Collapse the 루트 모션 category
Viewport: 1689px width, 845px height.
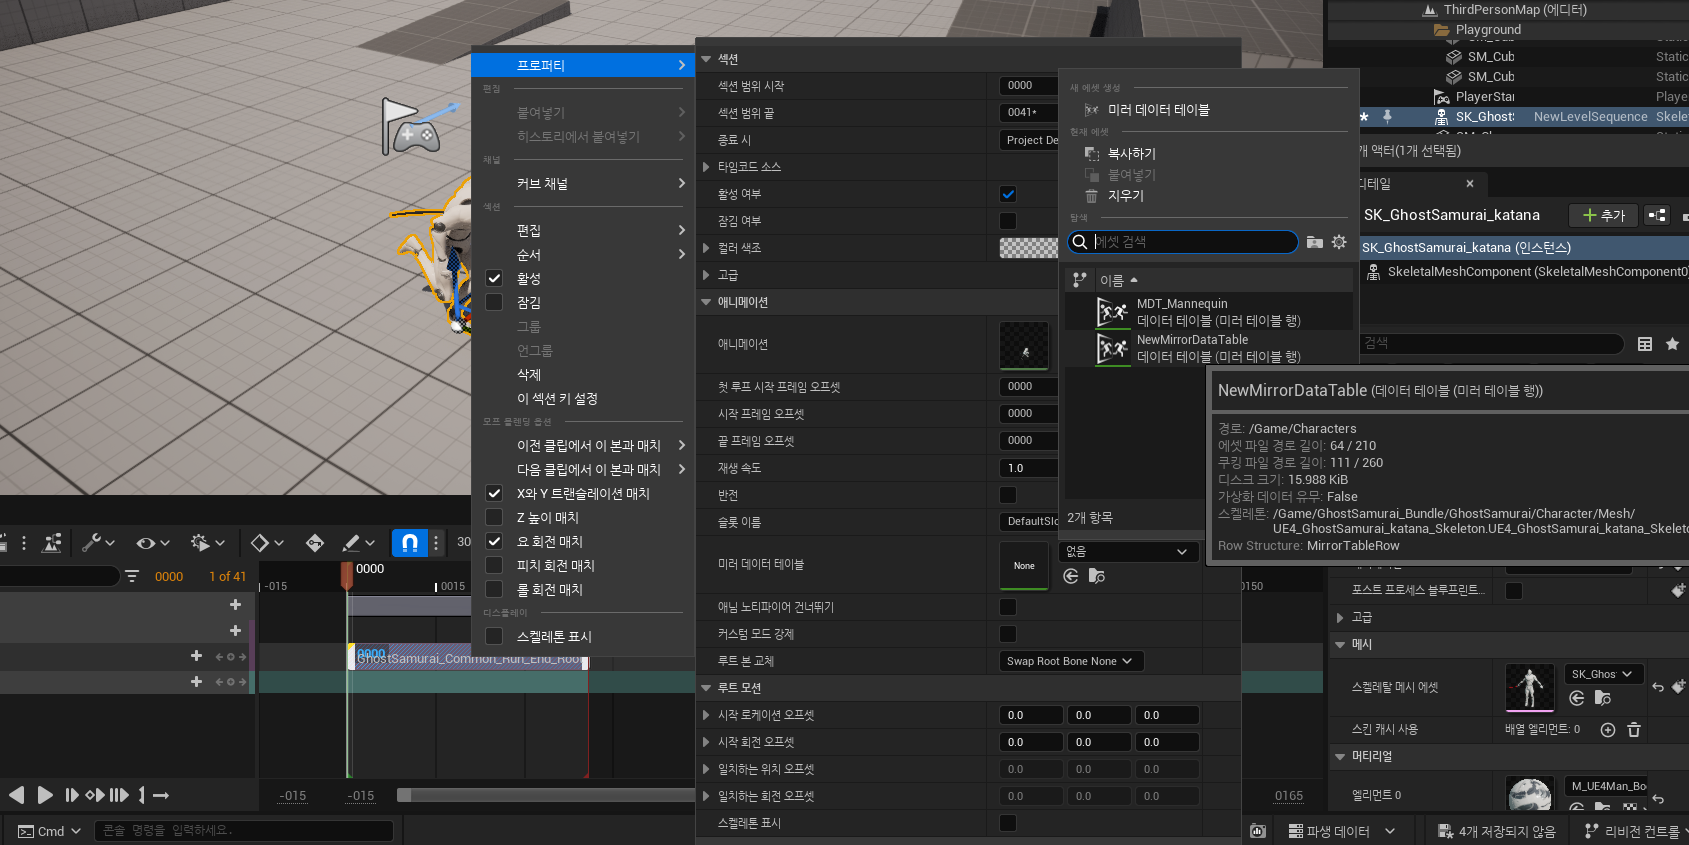click(x=706, y=688)
